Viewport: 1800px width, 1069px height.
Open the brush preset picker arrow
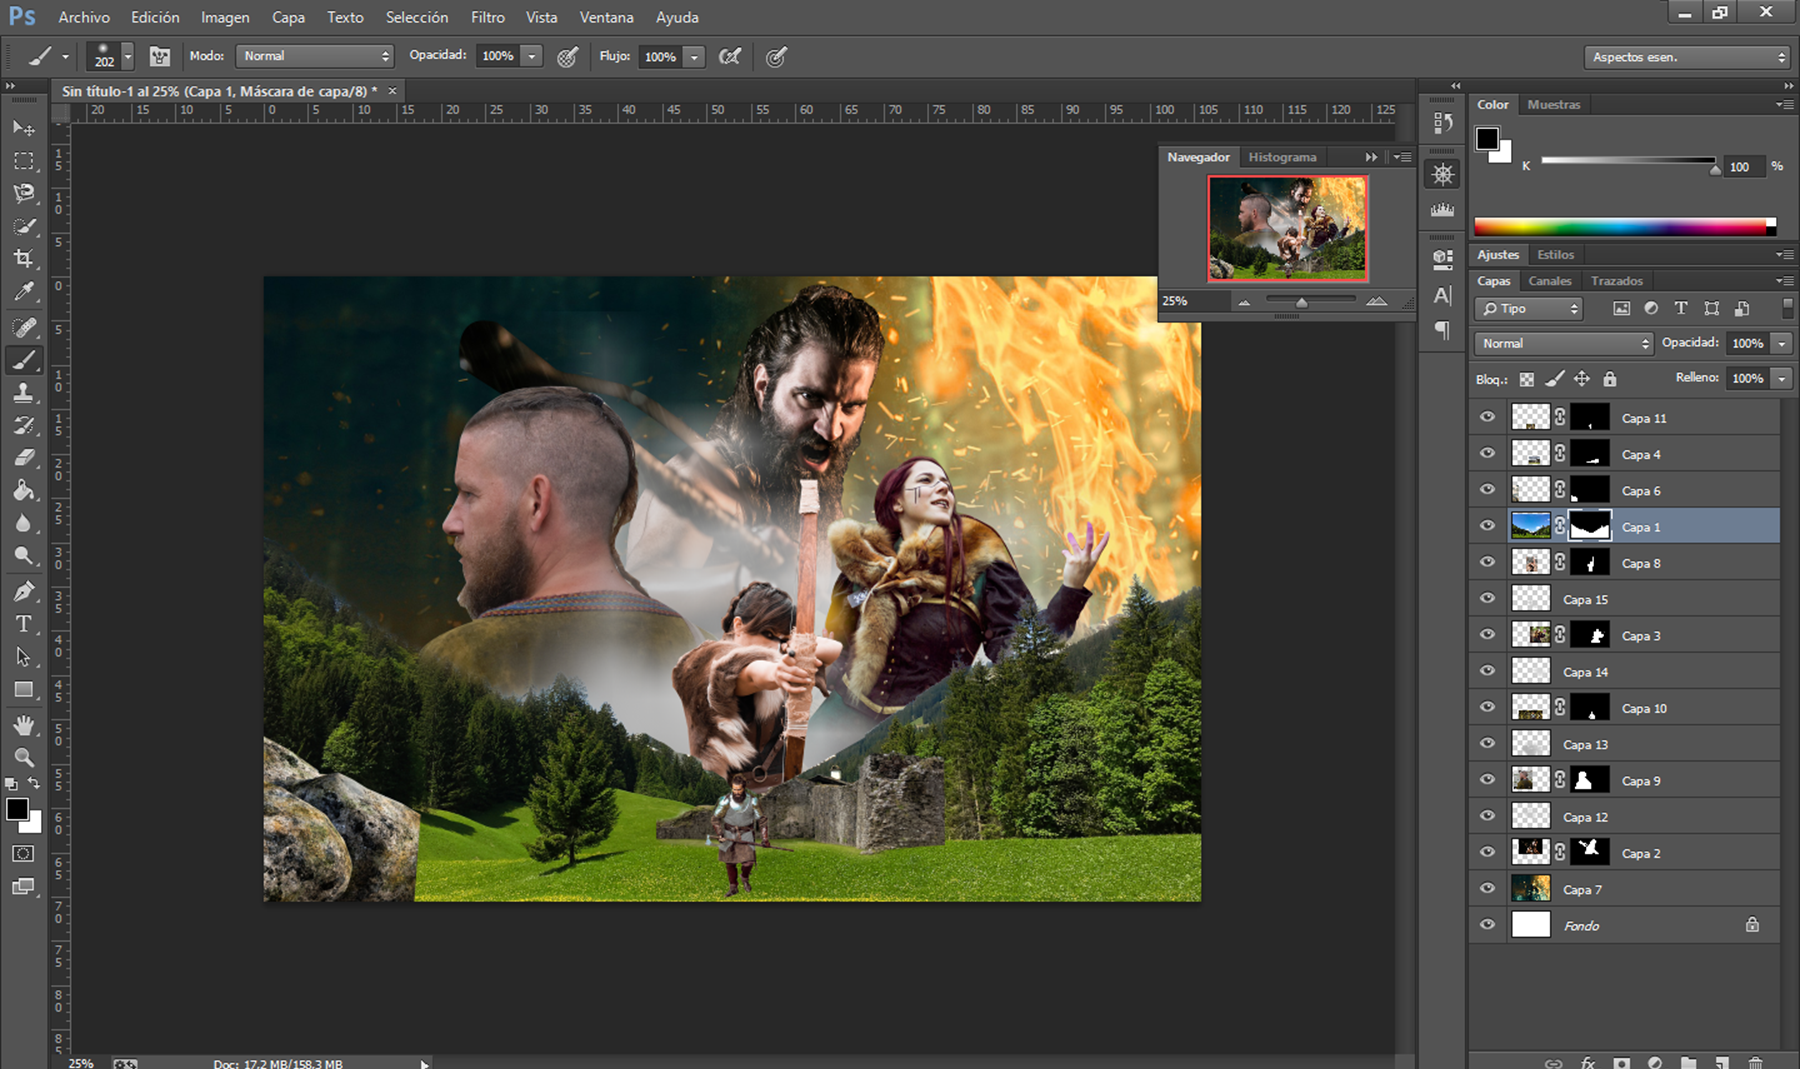pos(127,57)
